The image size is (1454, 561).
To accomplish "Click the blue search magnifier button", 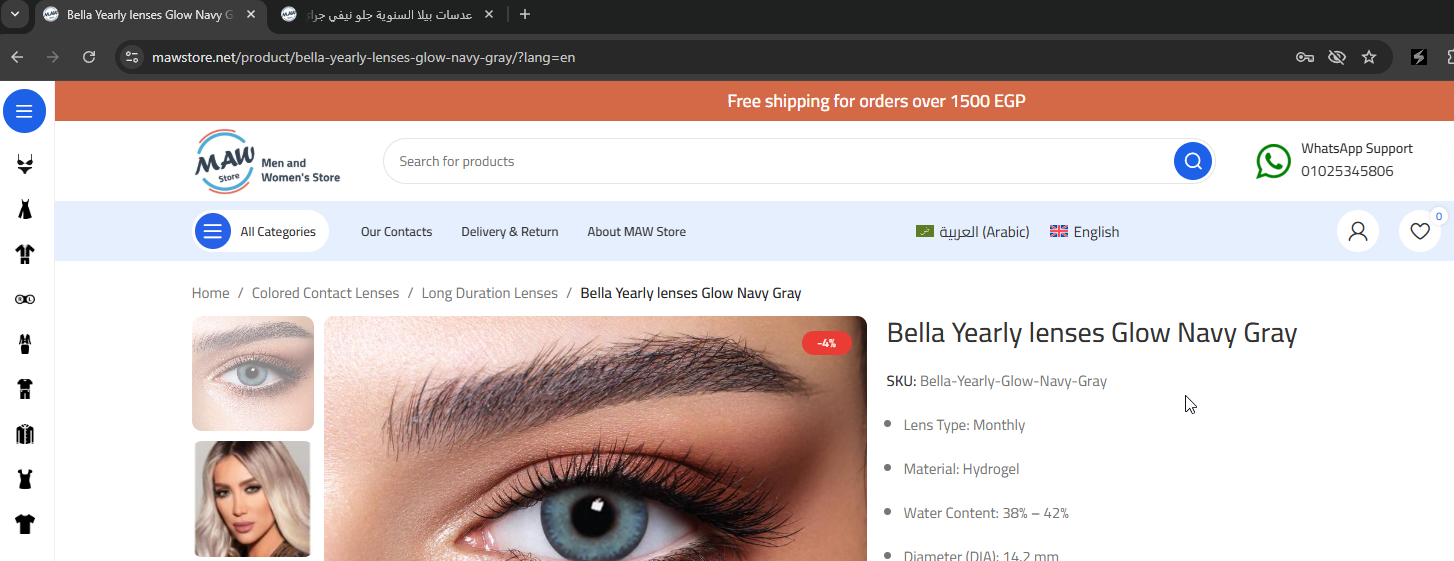I will [x=1193, y=161].
